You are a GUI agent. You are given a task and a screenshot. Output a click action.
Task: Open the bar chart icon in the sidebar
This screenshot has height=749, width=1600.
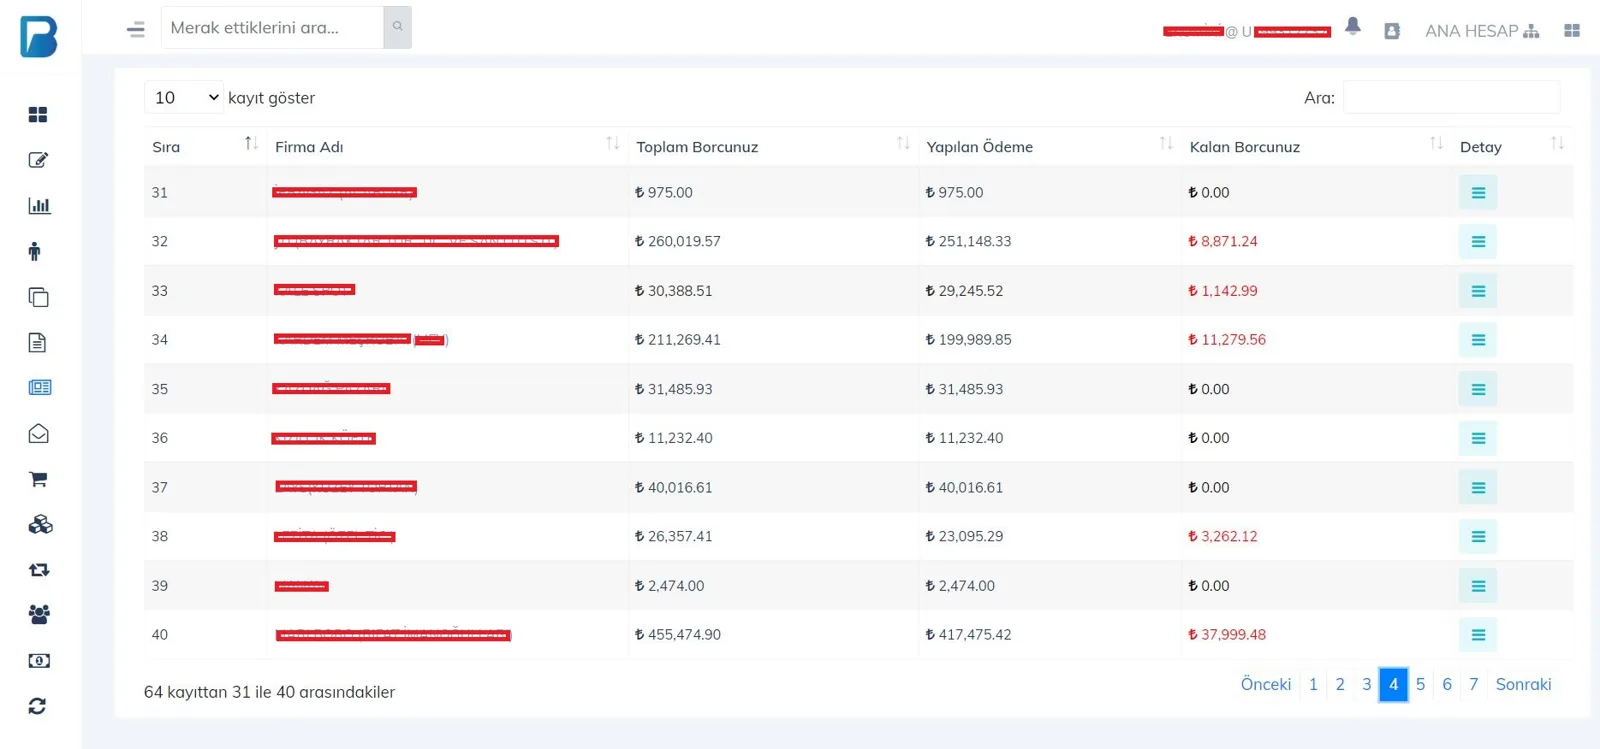[39, 205]
